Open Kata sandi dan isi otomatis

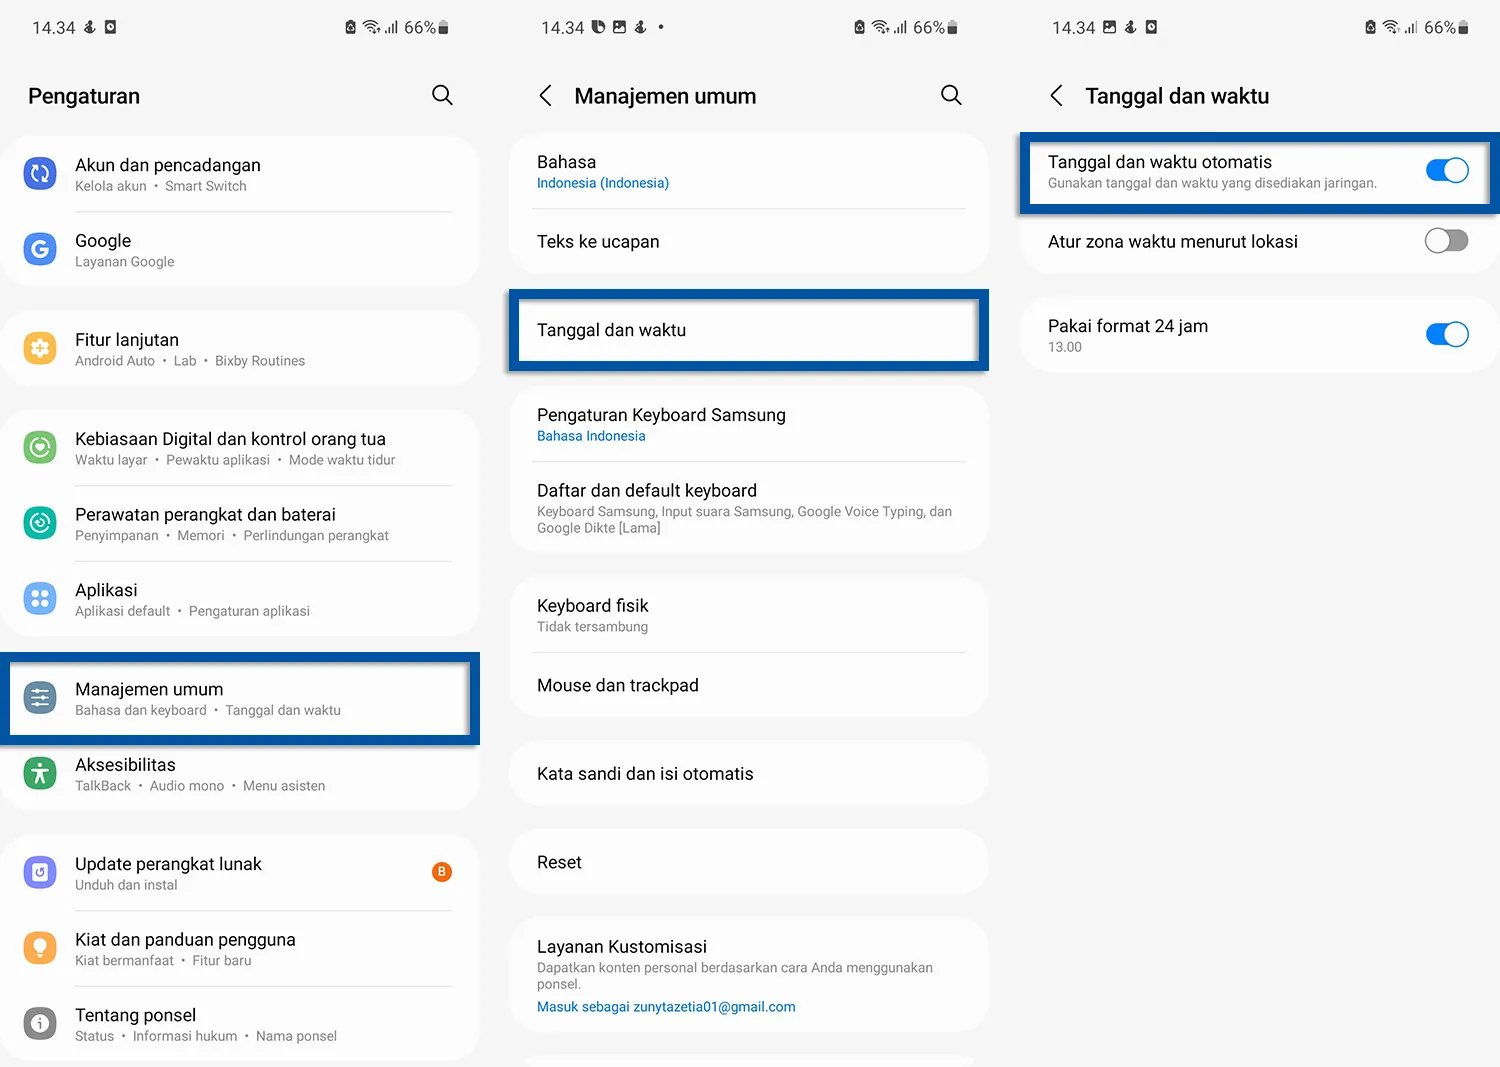pyautogui.click(x=748, y=773)
